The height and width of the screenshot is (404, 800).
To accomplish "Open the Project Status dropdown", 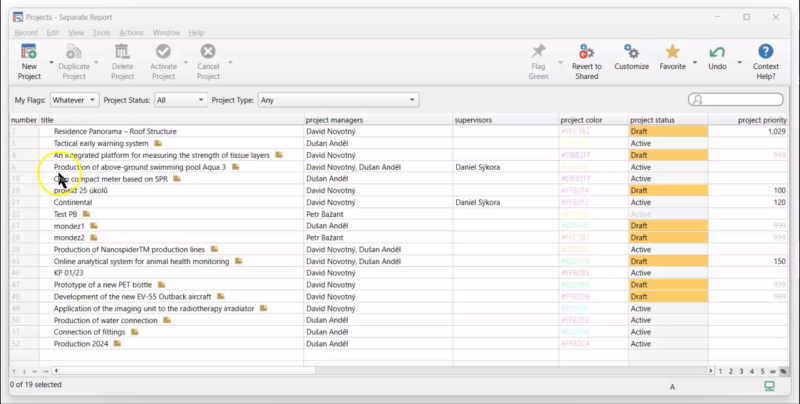I will (180, 100).
